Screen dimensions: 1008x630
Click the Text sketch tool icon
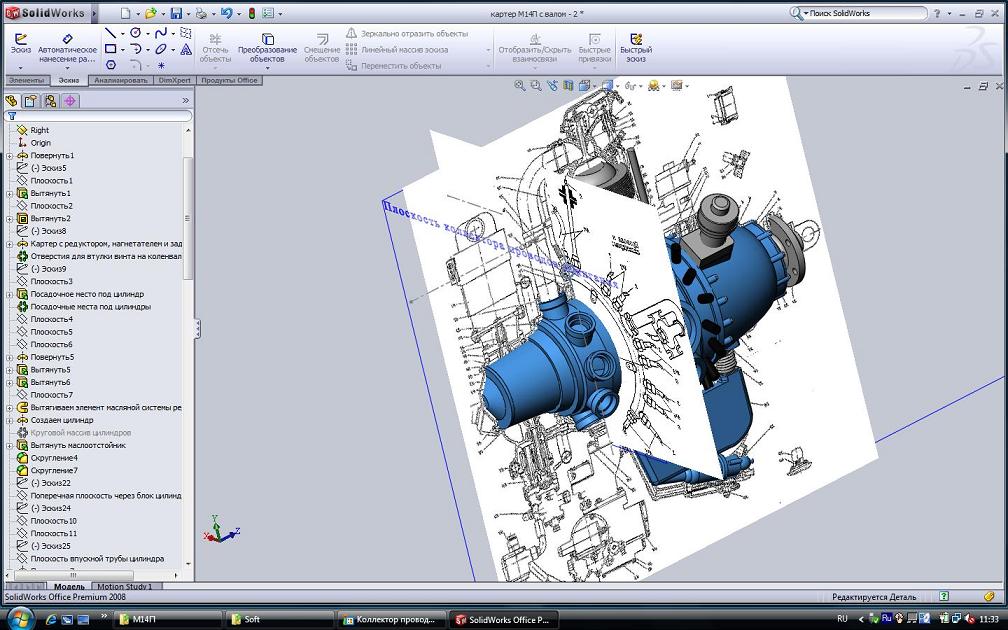click(x=186, y=49)
